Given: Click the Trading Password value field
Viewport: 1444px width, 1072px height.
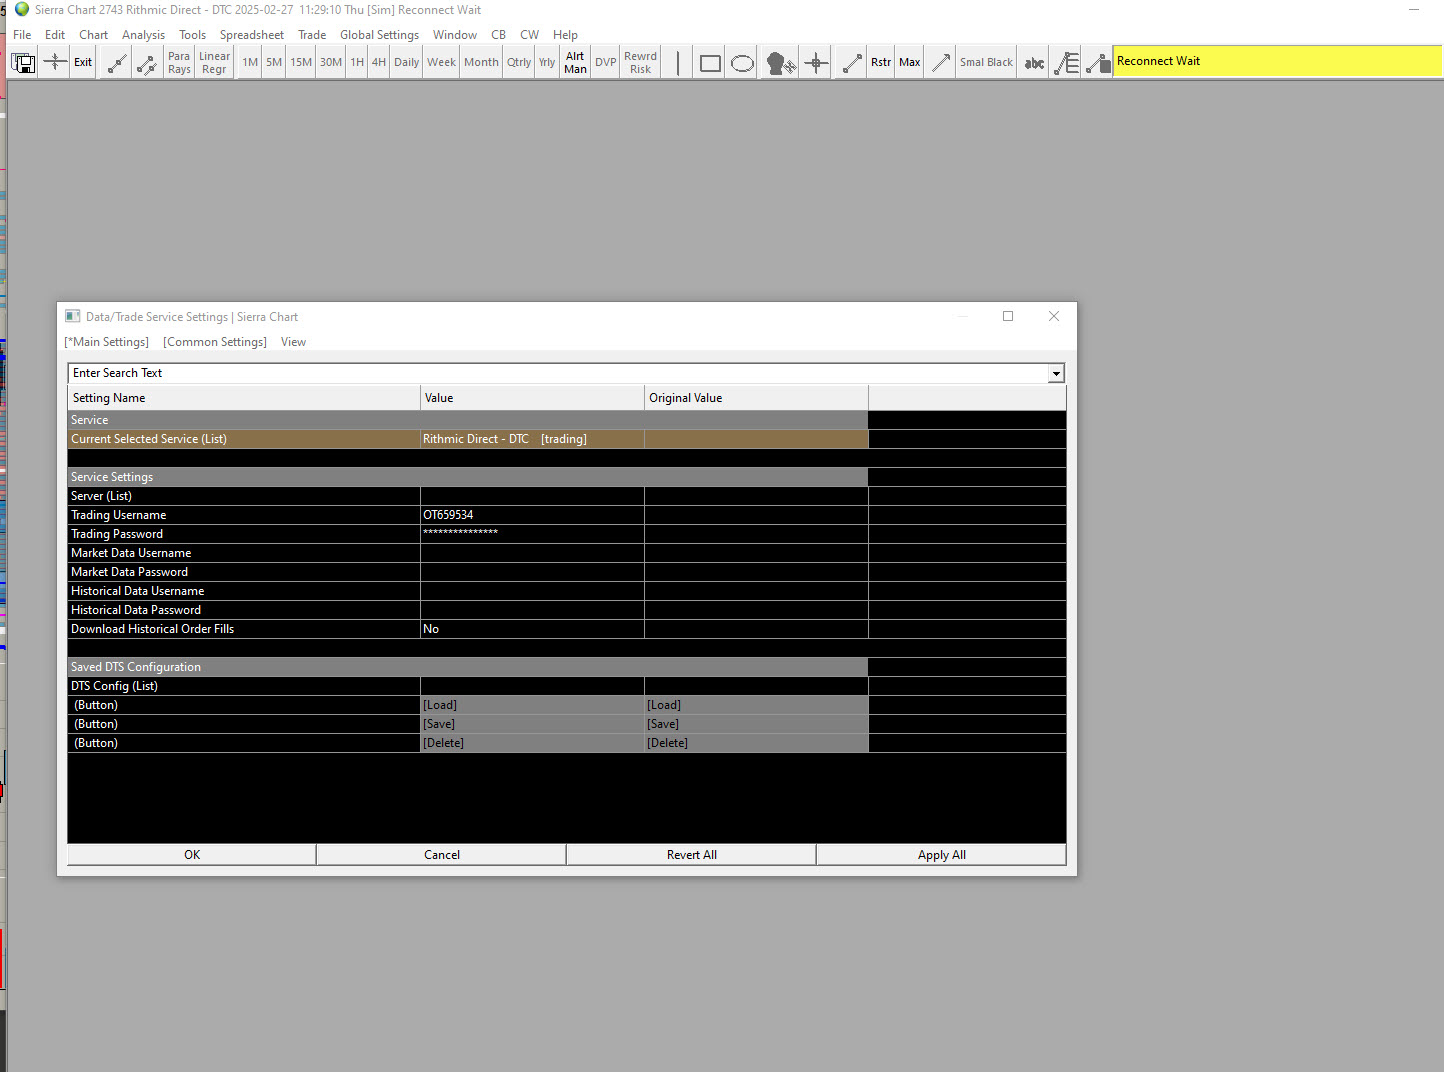Looking at the screenshot, I should coord(532,534).
